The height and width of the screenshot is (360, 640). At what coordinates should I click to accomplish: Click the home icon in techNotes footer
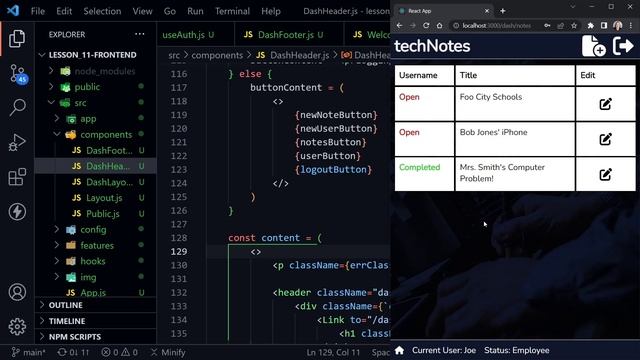pos(400,350)
